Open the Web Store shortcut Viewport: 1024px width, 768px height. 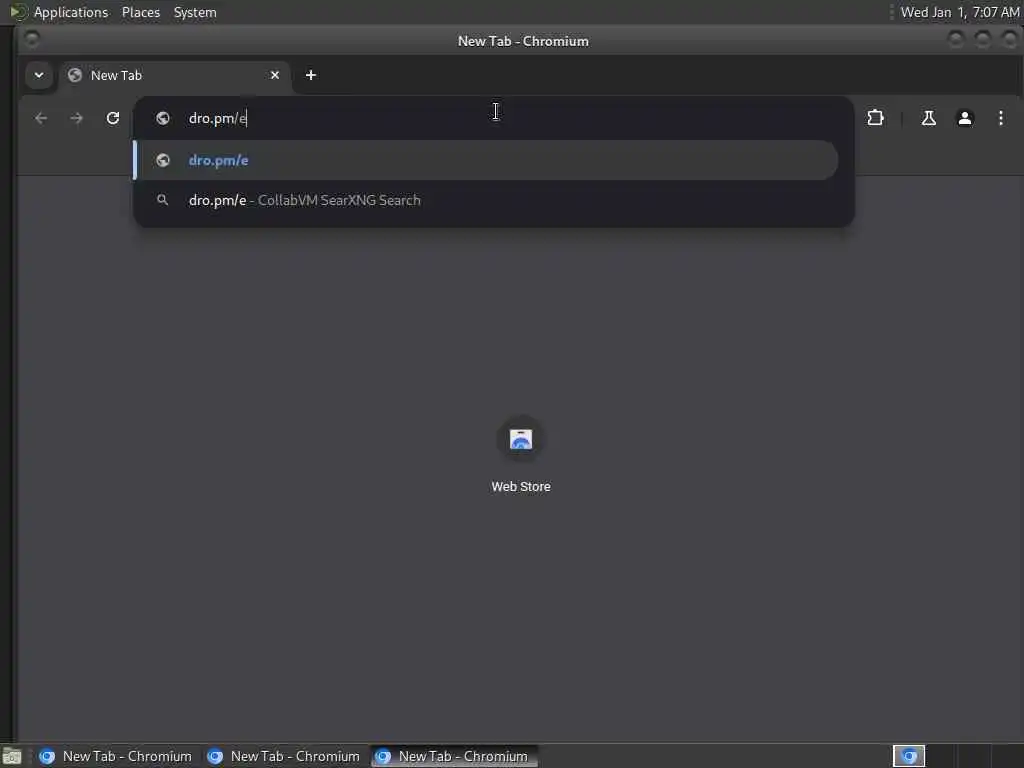coord(520,455)
